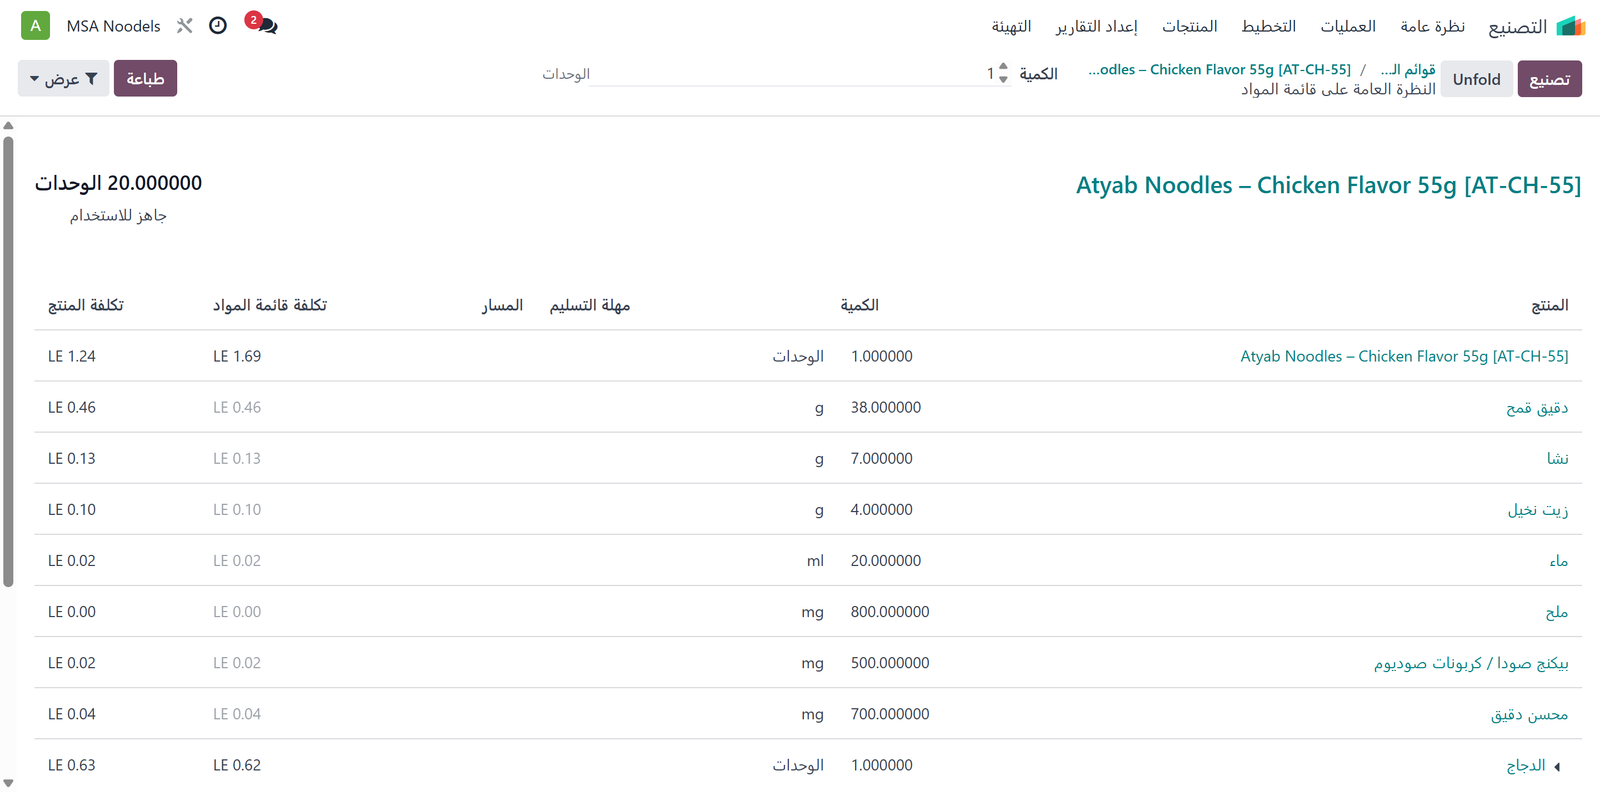
Task: Open the بيكنج صودا component link
Action: click(x=1471, y=662)
